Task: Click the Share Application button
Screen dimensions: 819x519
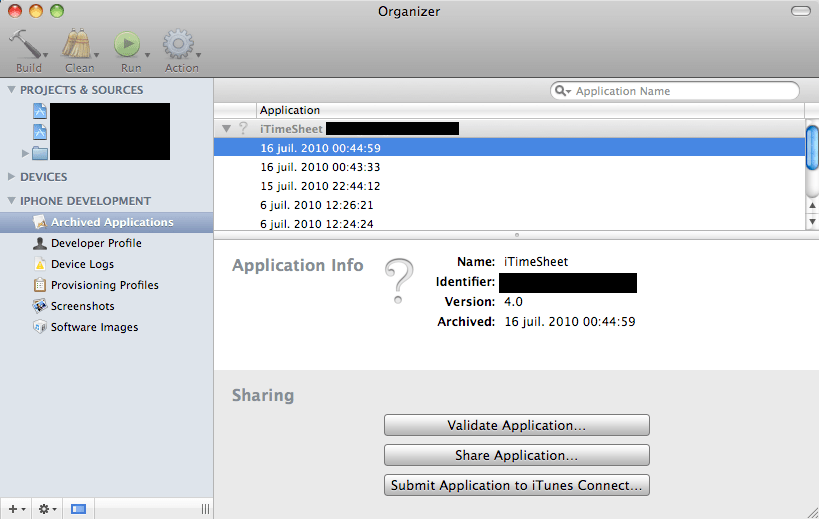Action: coord(516,455)
